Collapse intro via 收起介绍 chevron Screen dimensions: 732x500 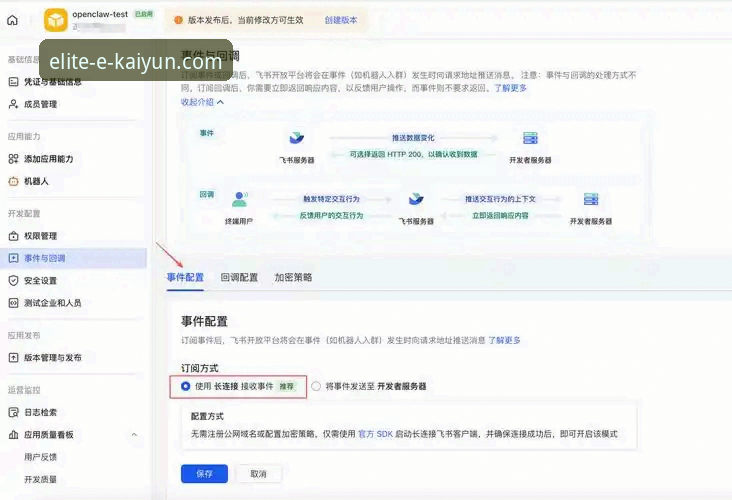coord(220,102)
